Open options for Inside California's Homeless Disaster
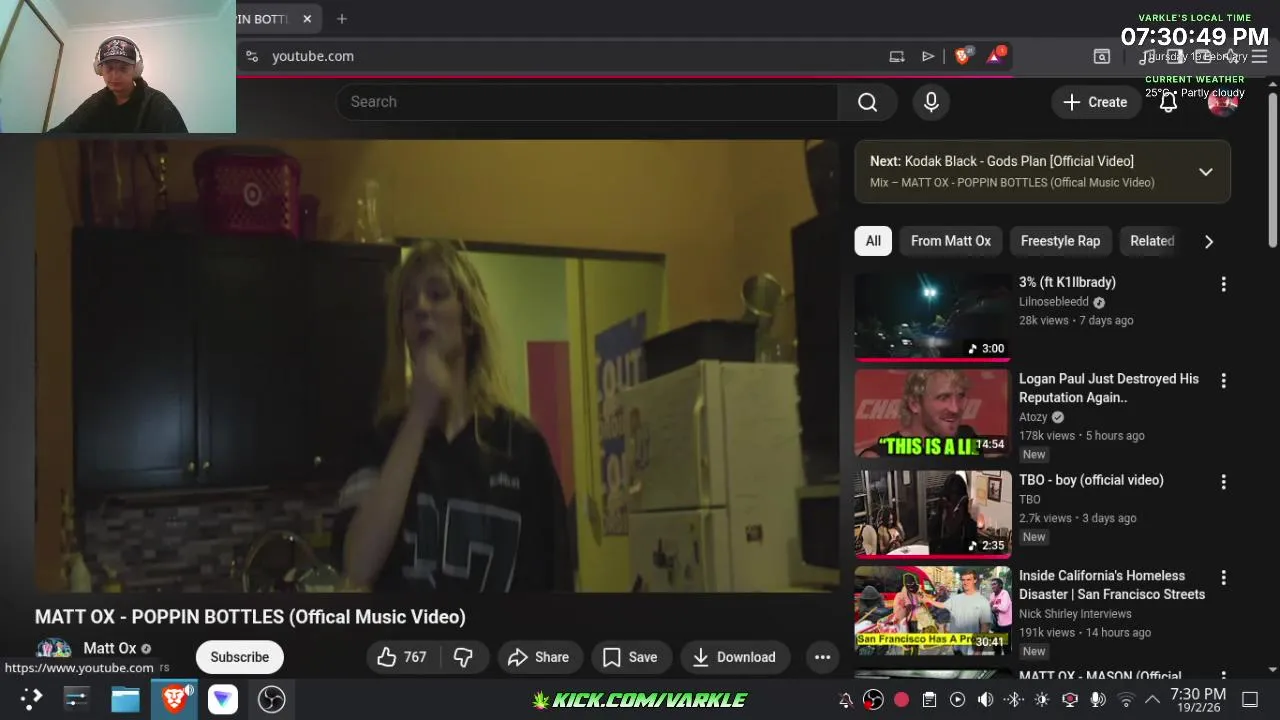The height and width of the screenshot is (720, 1280). coord(1223,578)
